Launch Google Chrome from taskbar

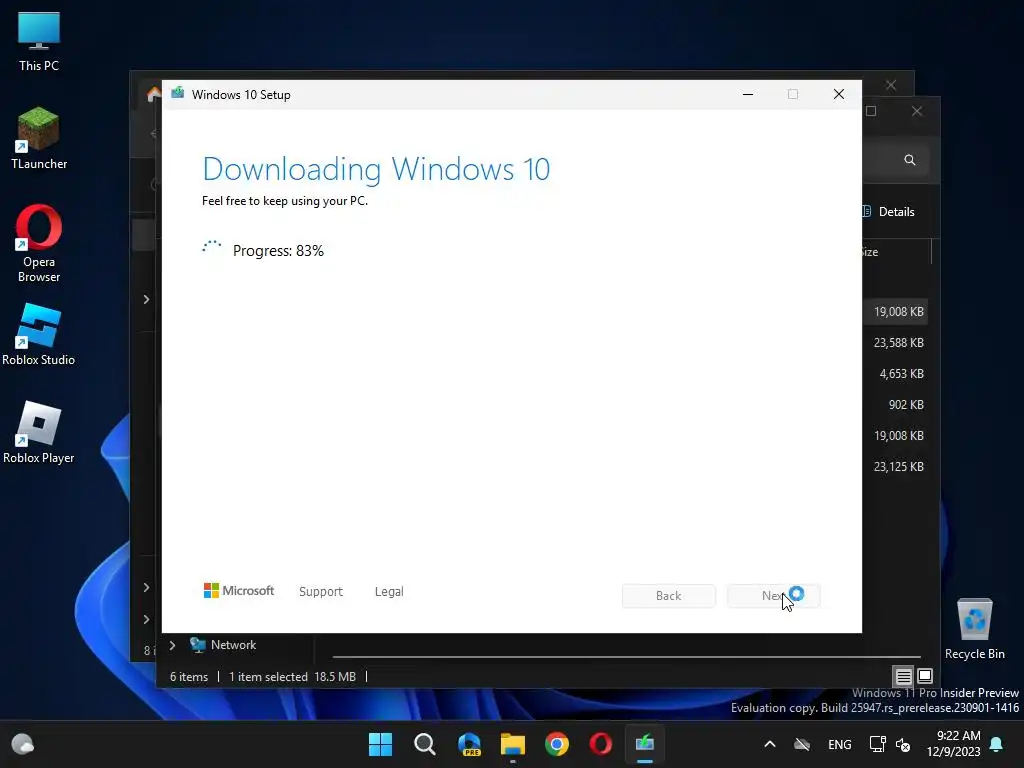pos(557,744)
